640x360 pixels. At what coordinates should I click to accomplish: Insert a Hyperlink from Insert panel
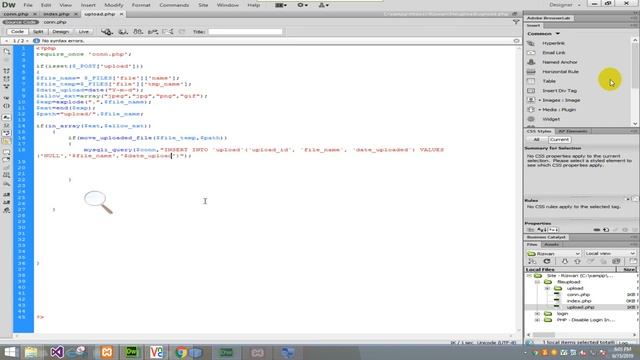(x=553, y=43)
